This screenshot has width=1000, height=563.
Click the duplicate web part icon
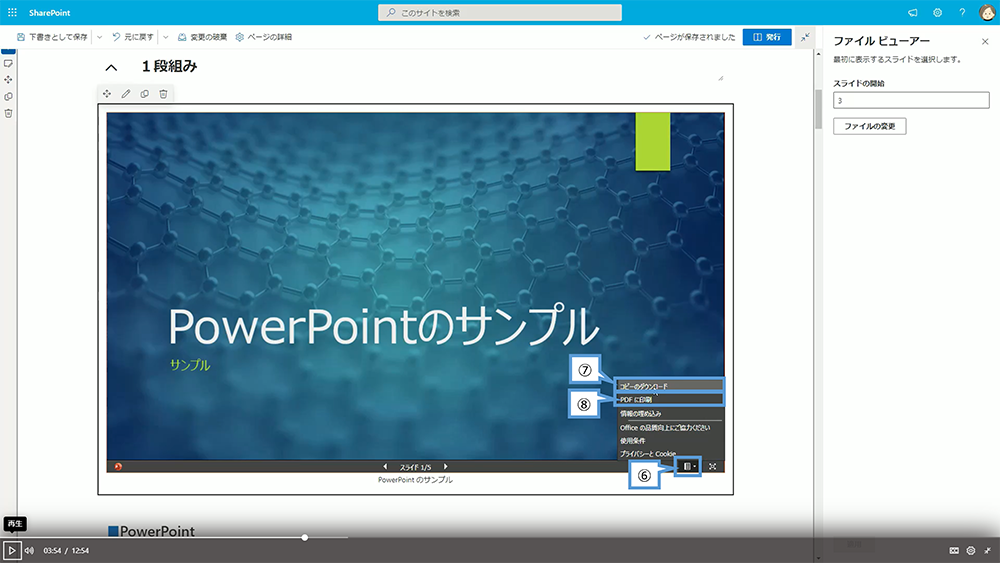point(145,94)
